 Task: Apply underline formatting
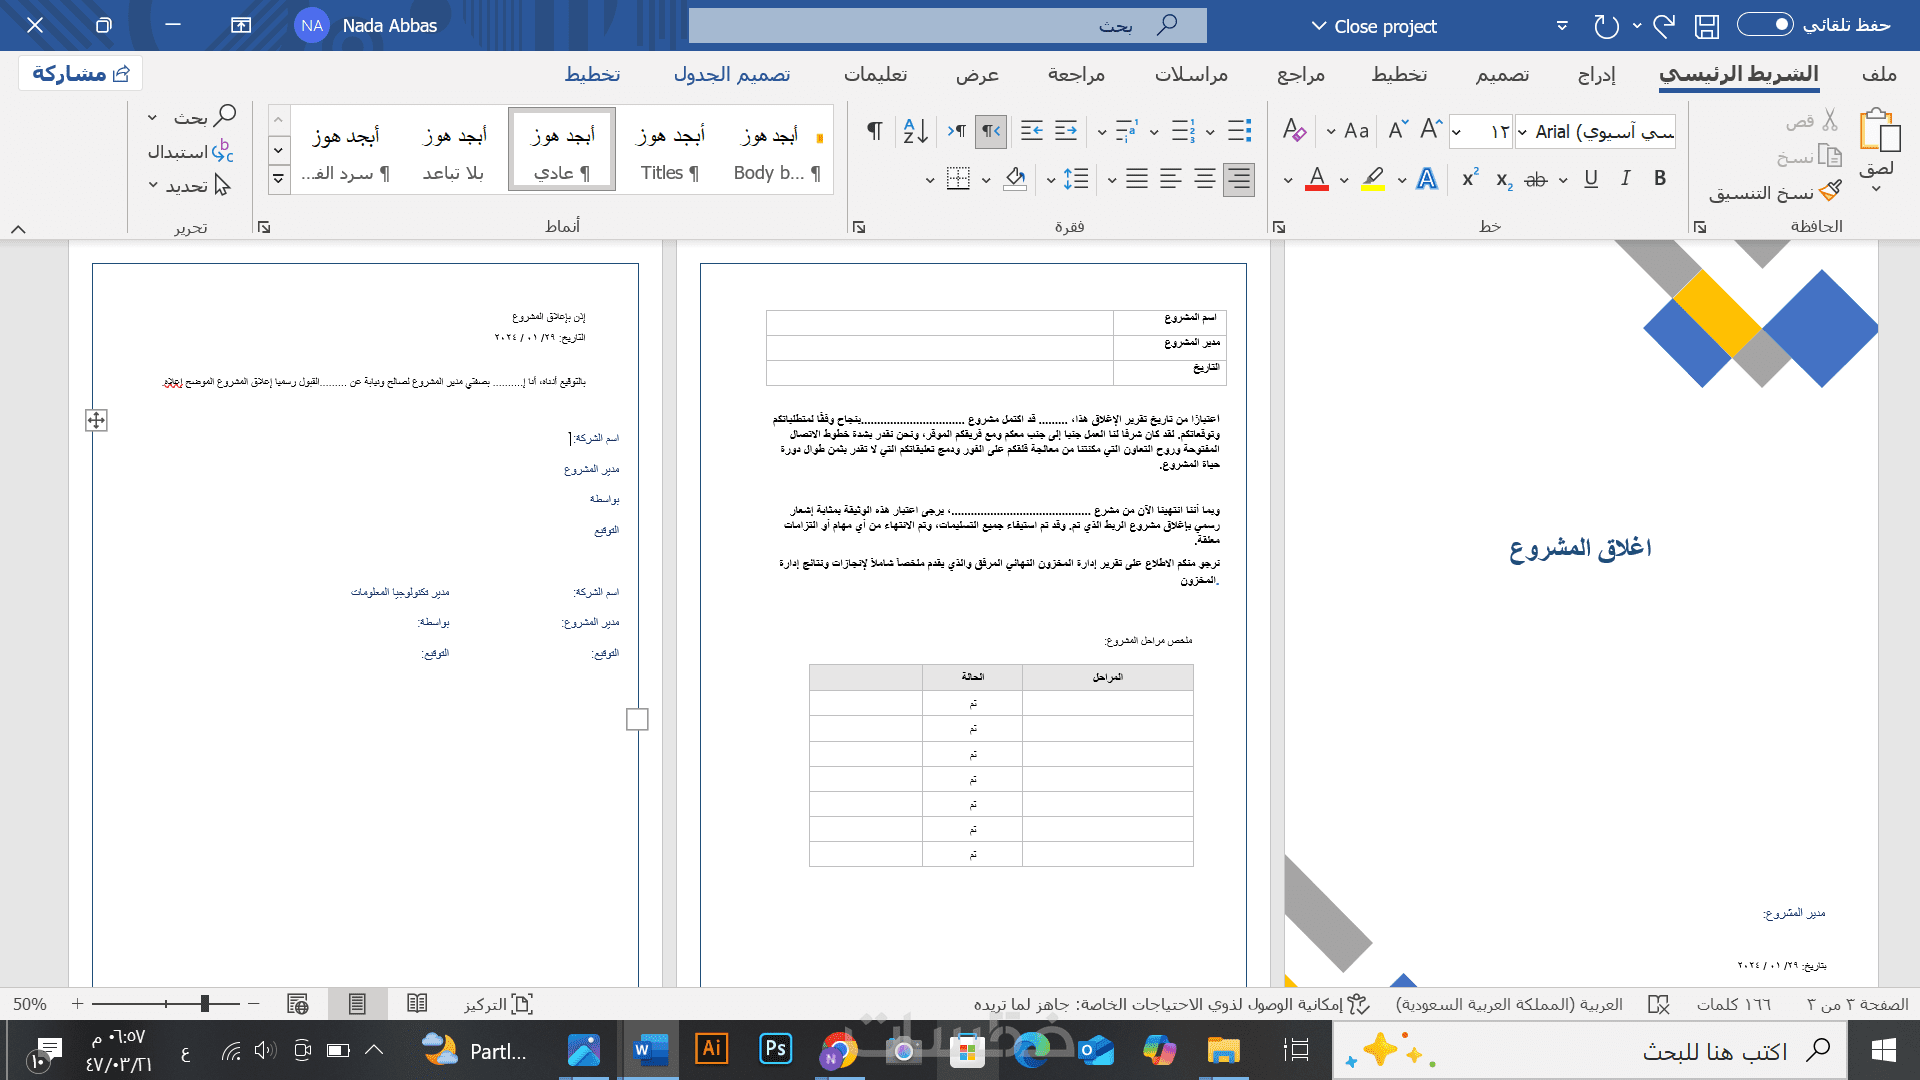point(1591,179)
